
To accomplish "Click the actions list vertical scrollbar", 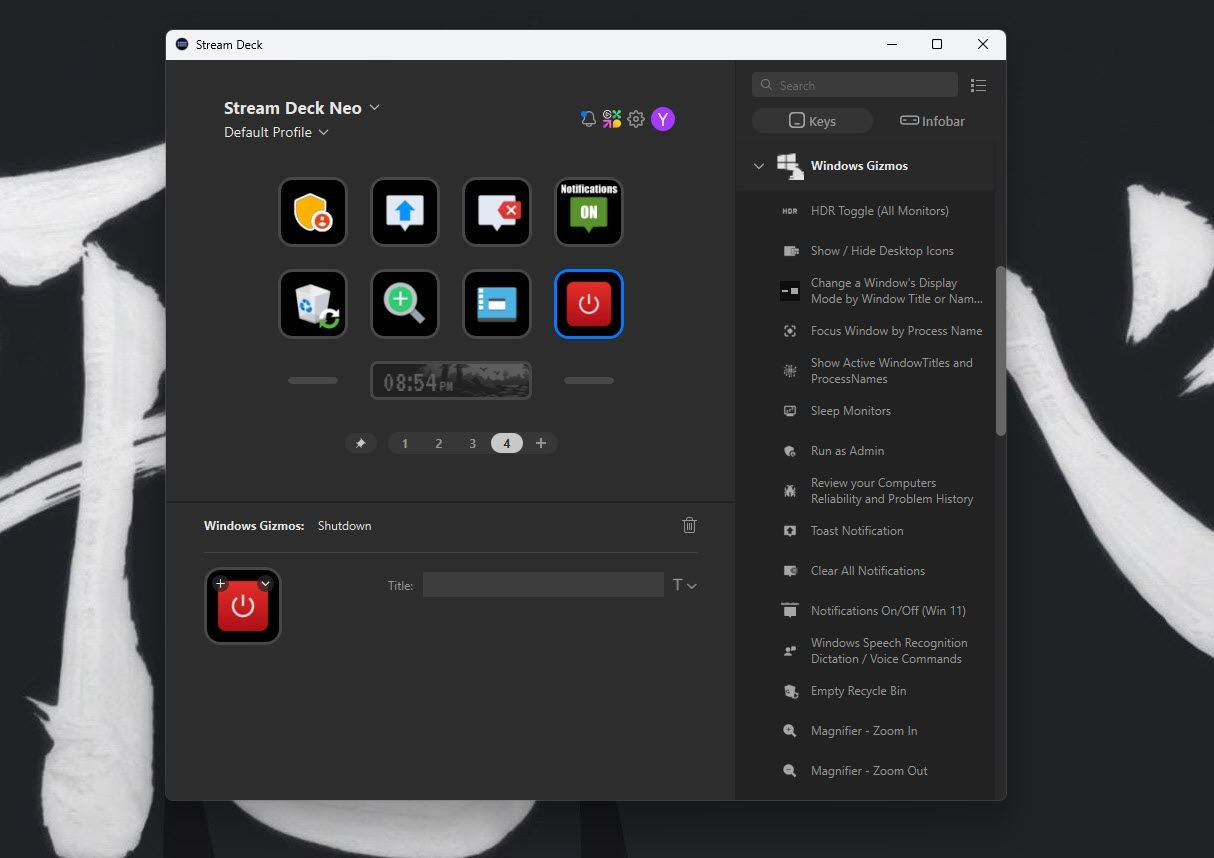I will click(1001, 350).
